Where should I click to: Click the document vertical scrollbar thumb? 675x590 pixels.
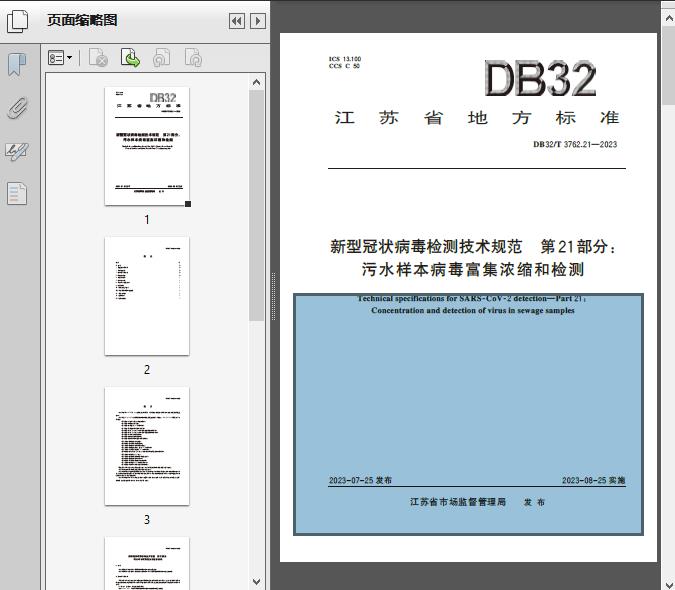(669, 65)
